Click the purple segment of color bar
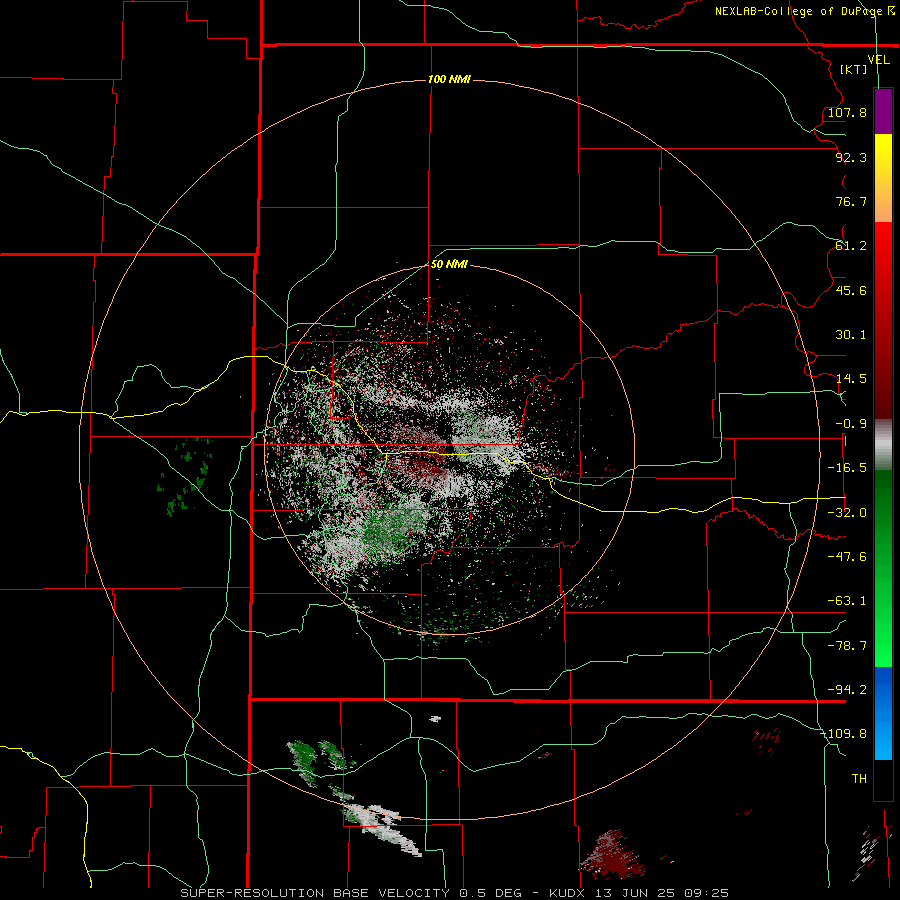This screenshot has width=900, height=900. [883, 111]
